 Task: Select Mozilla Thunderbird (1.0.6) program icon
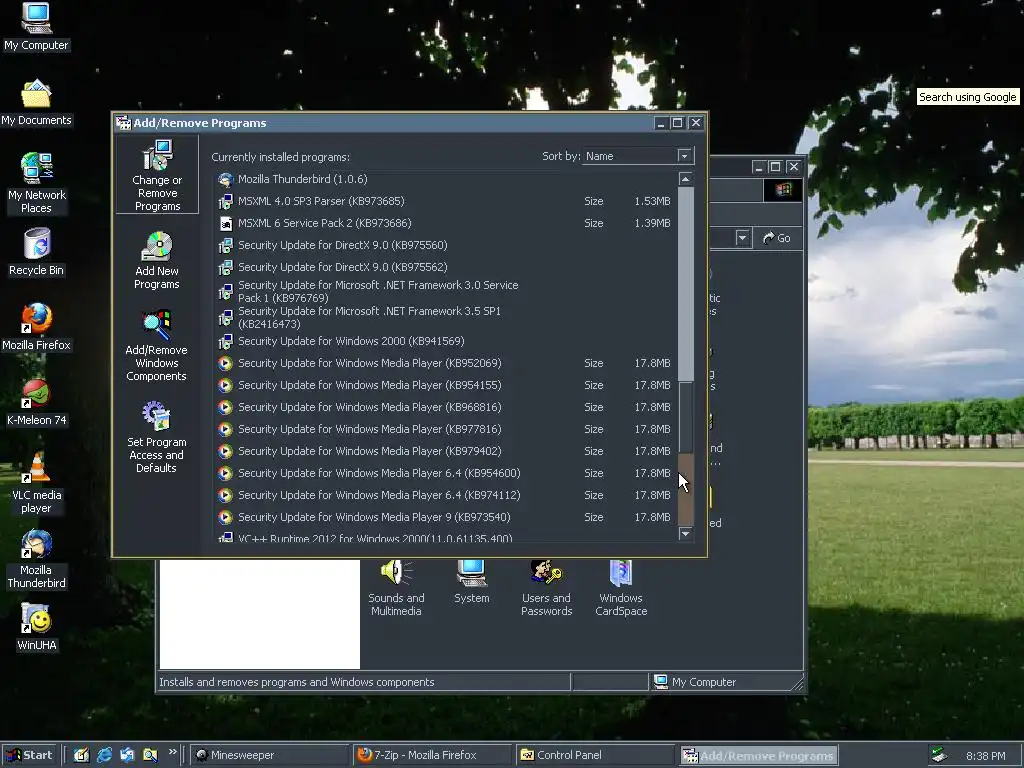(x=225, y=180)
